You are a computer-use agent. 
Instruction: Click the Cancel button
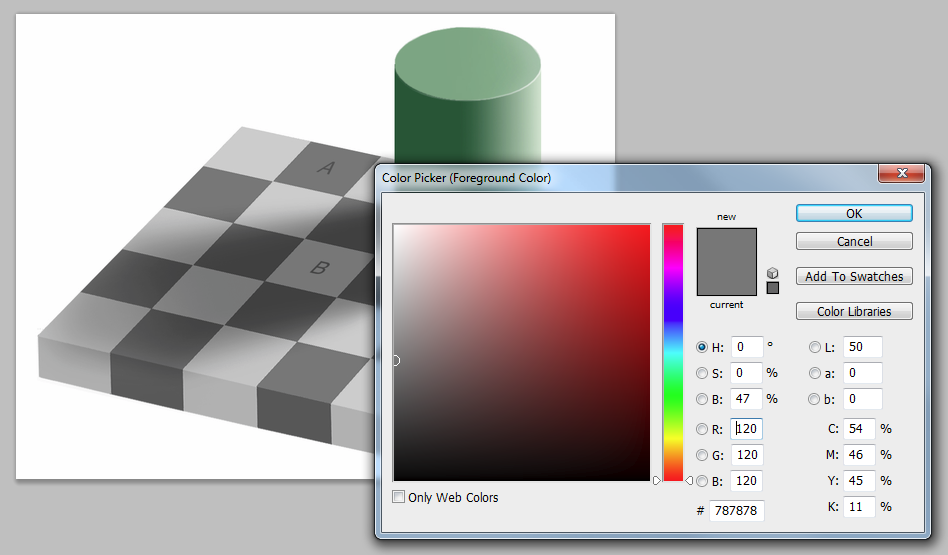click(x=854, y=241)
